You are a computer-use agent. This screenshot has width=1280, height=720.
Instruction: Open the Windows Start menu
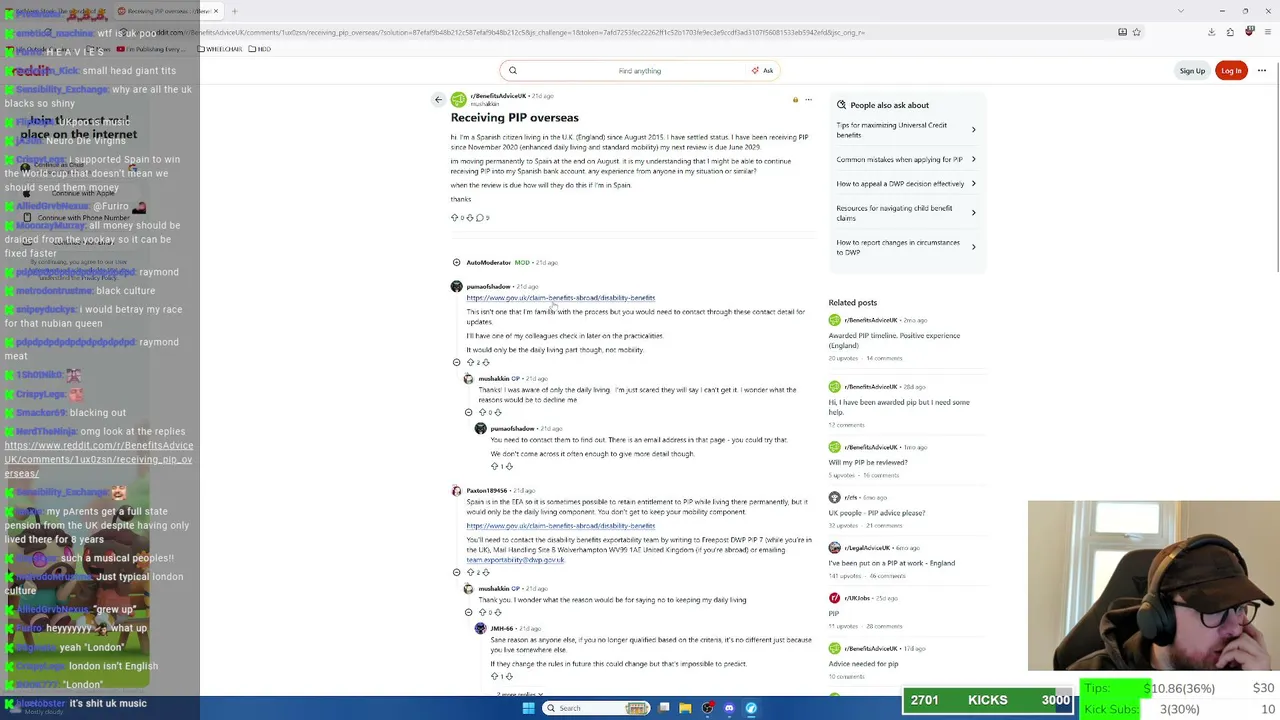pyautogui.click(x=528, y=708)
